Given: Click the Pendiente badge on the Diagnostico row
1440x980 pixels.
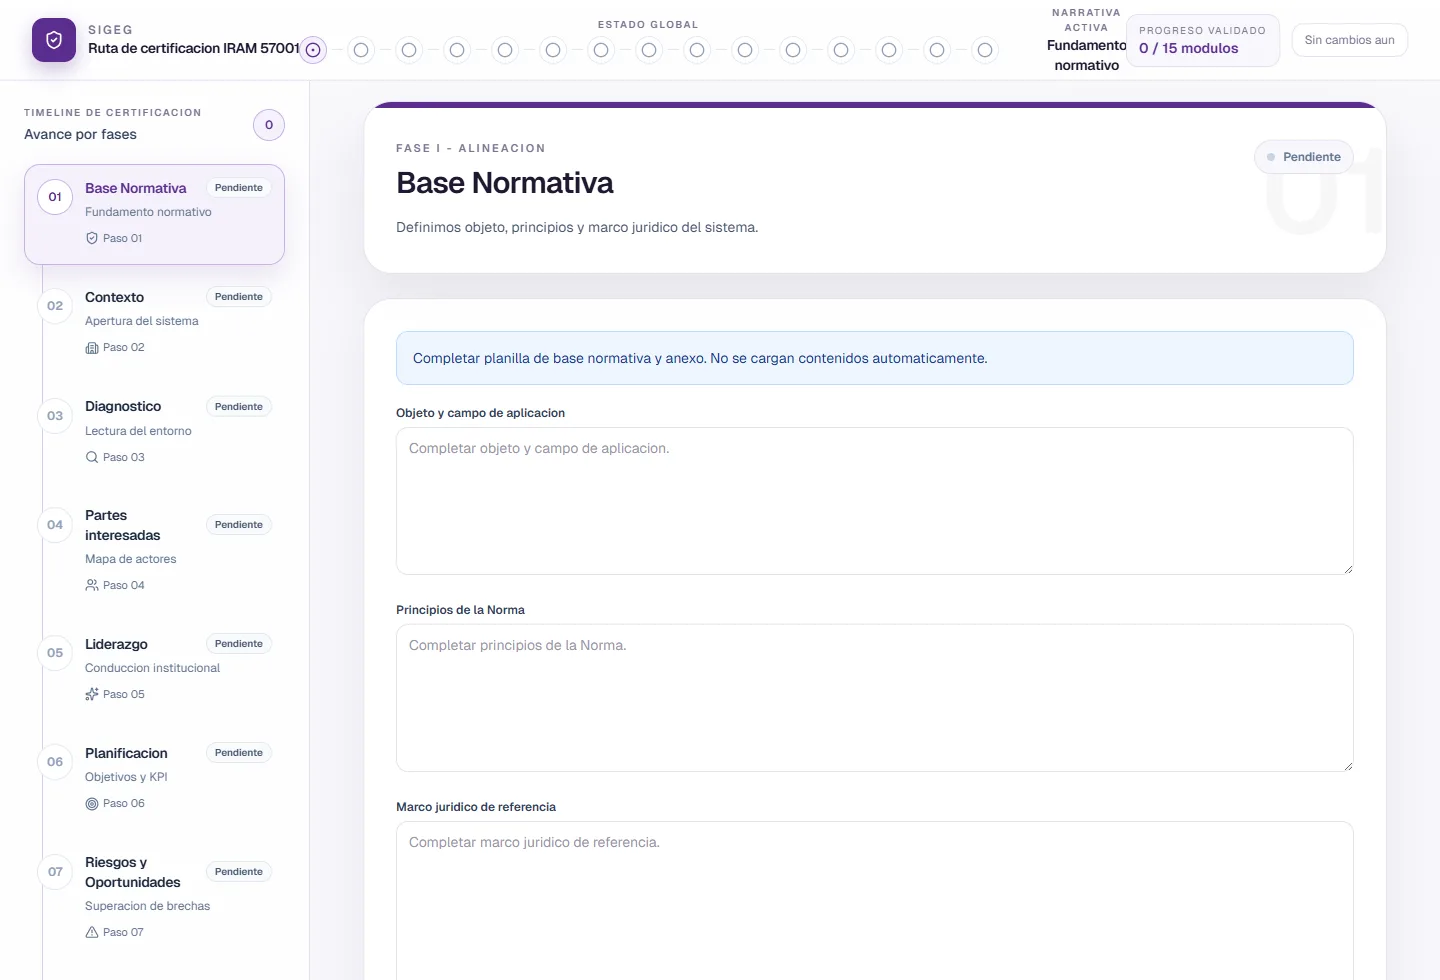Looking at the screenshot, I should [239, 407].
